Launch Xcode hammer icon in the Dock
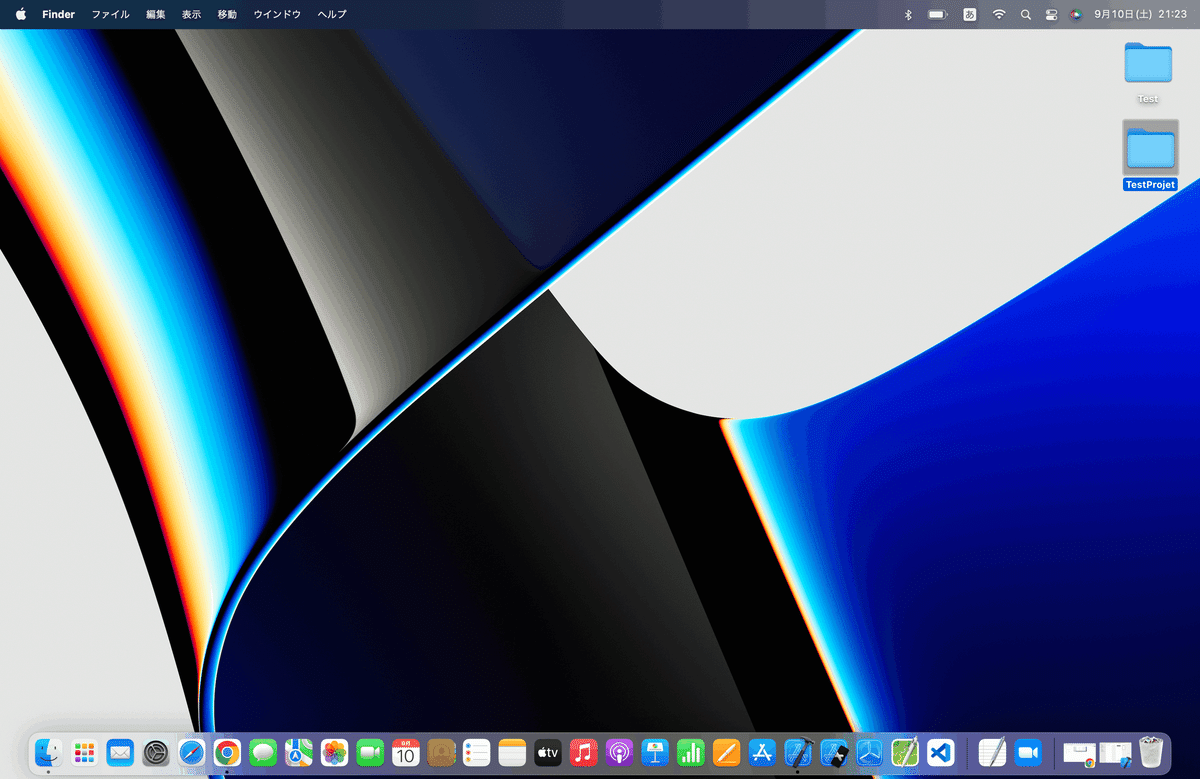This screenshot has height=779, width=1200. 798,752
